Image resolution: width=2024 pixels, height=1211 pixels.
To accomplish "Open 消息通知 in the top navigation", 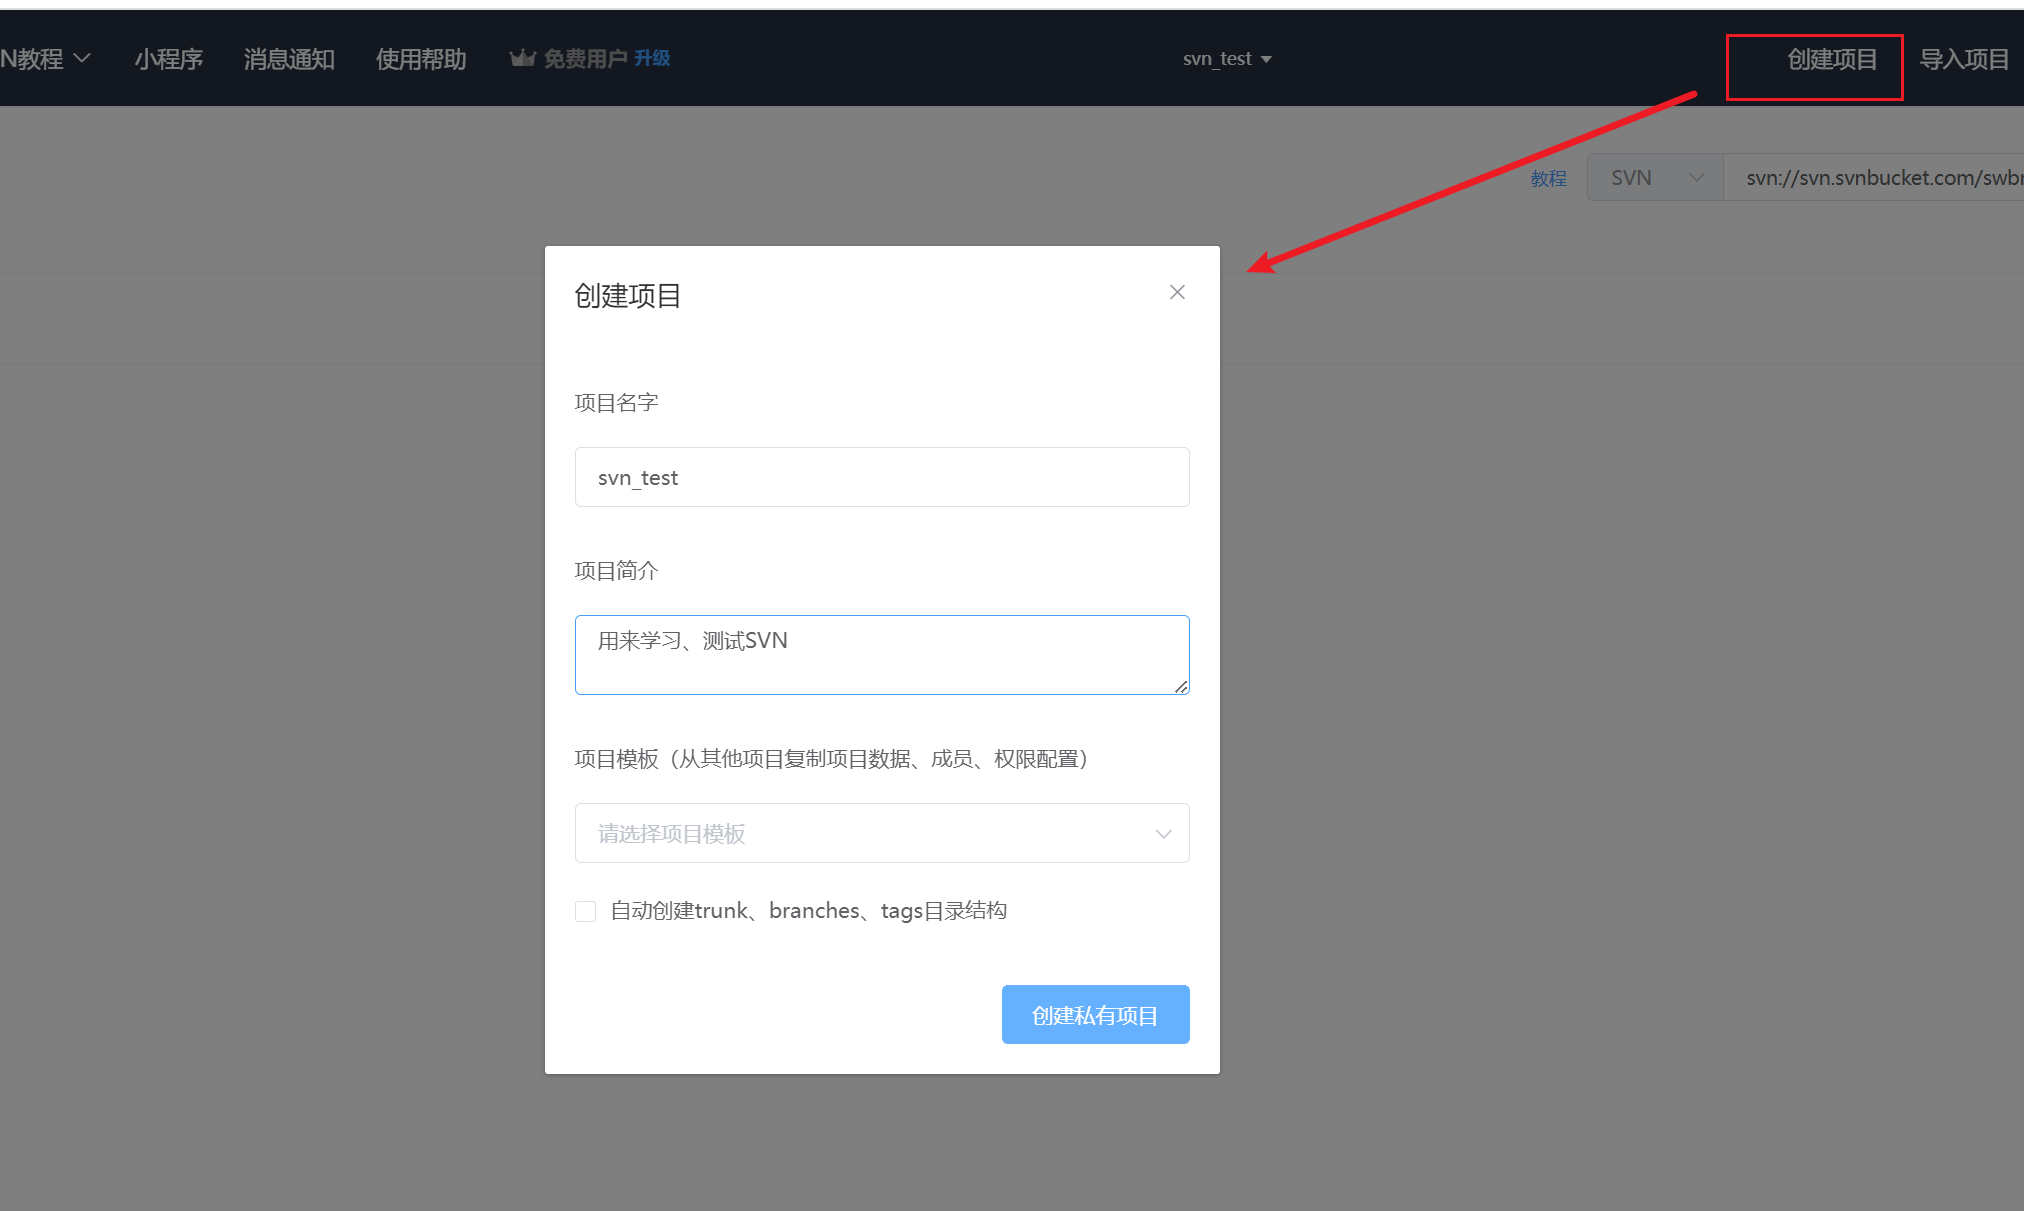I will [289, 59].
